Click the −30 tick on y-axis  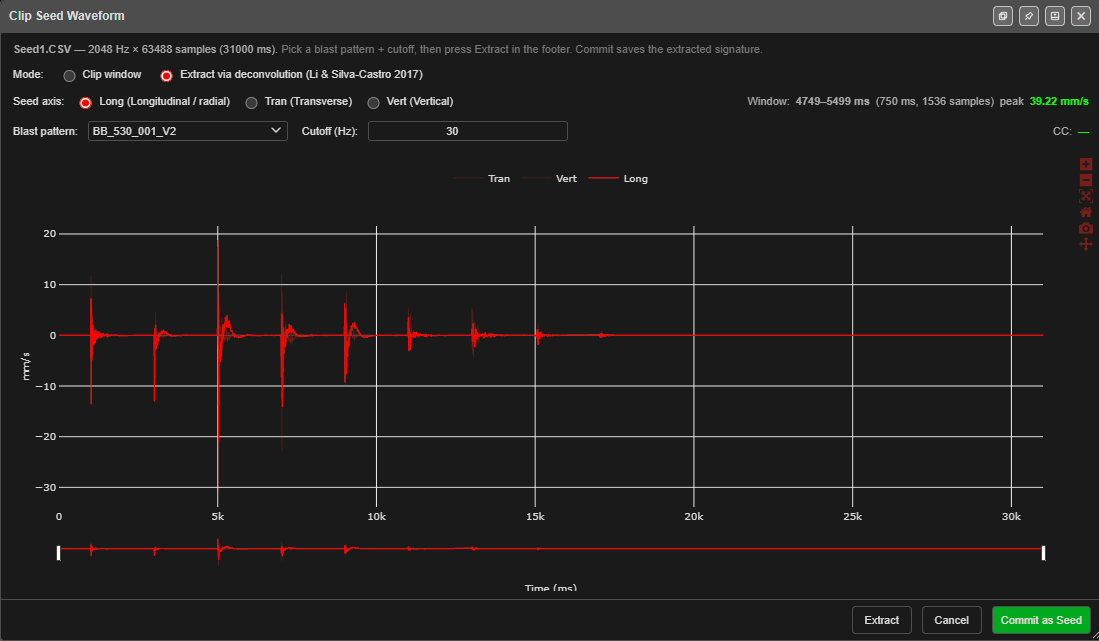tap(46, 488)
